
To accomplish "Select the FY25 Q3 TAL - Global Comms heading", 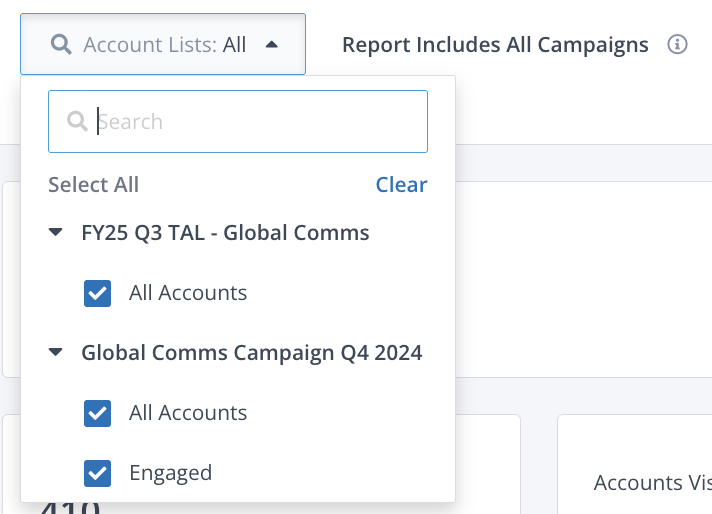I will click(225, 233).
